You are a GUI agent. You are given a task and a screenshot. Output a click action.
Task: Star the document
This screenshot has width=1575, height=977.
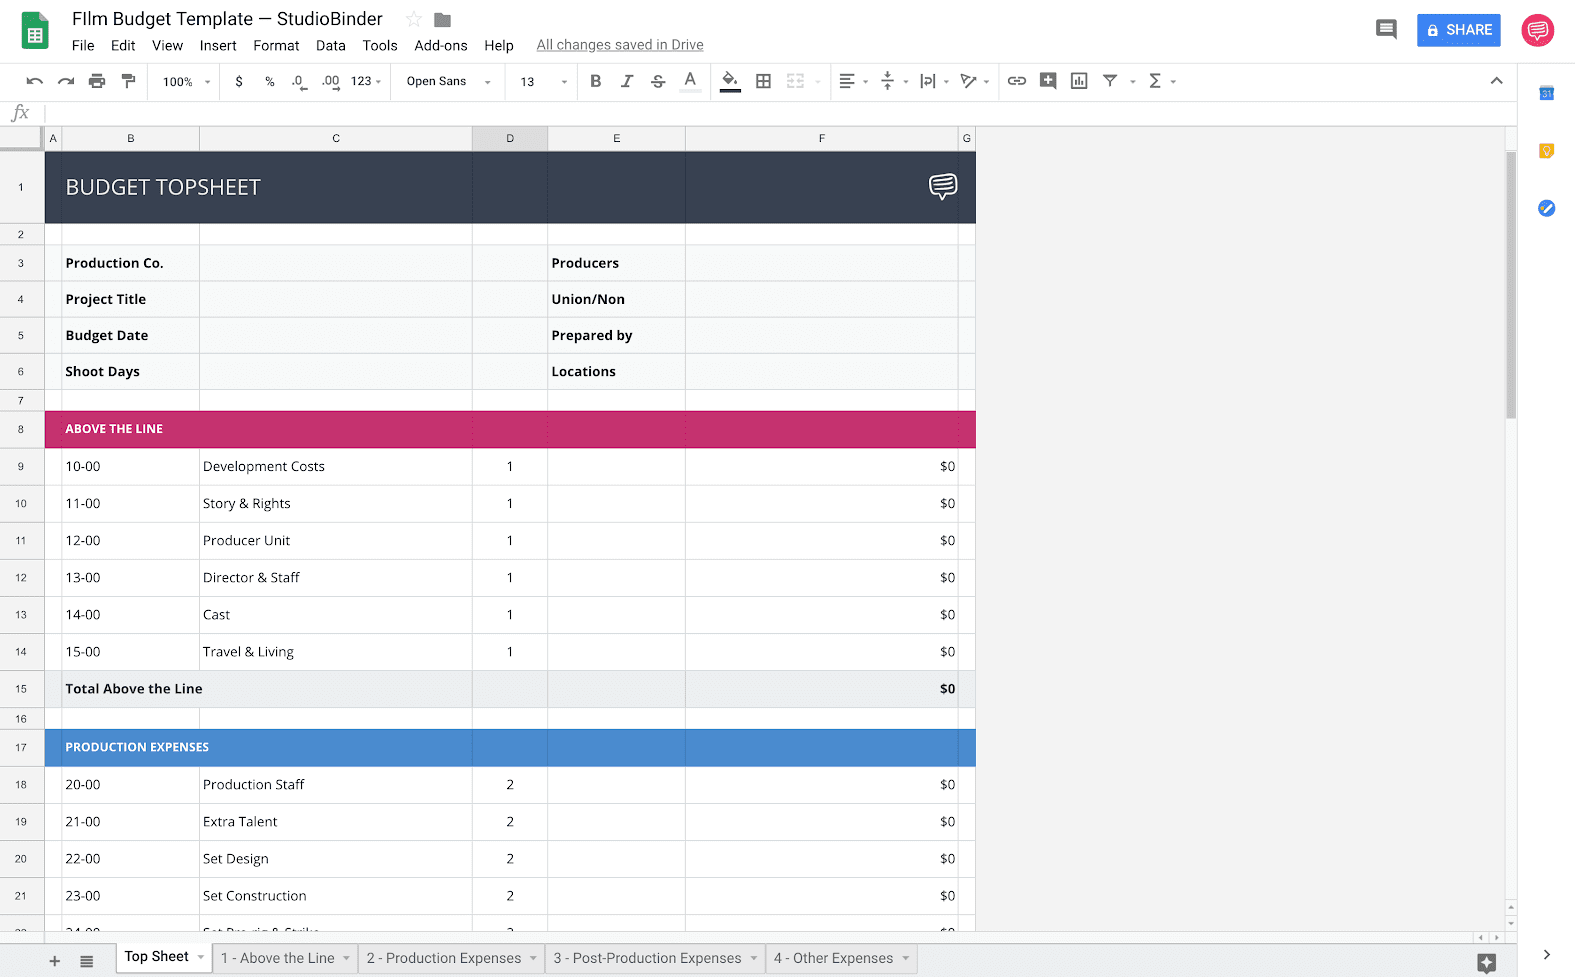coord(413,19)
